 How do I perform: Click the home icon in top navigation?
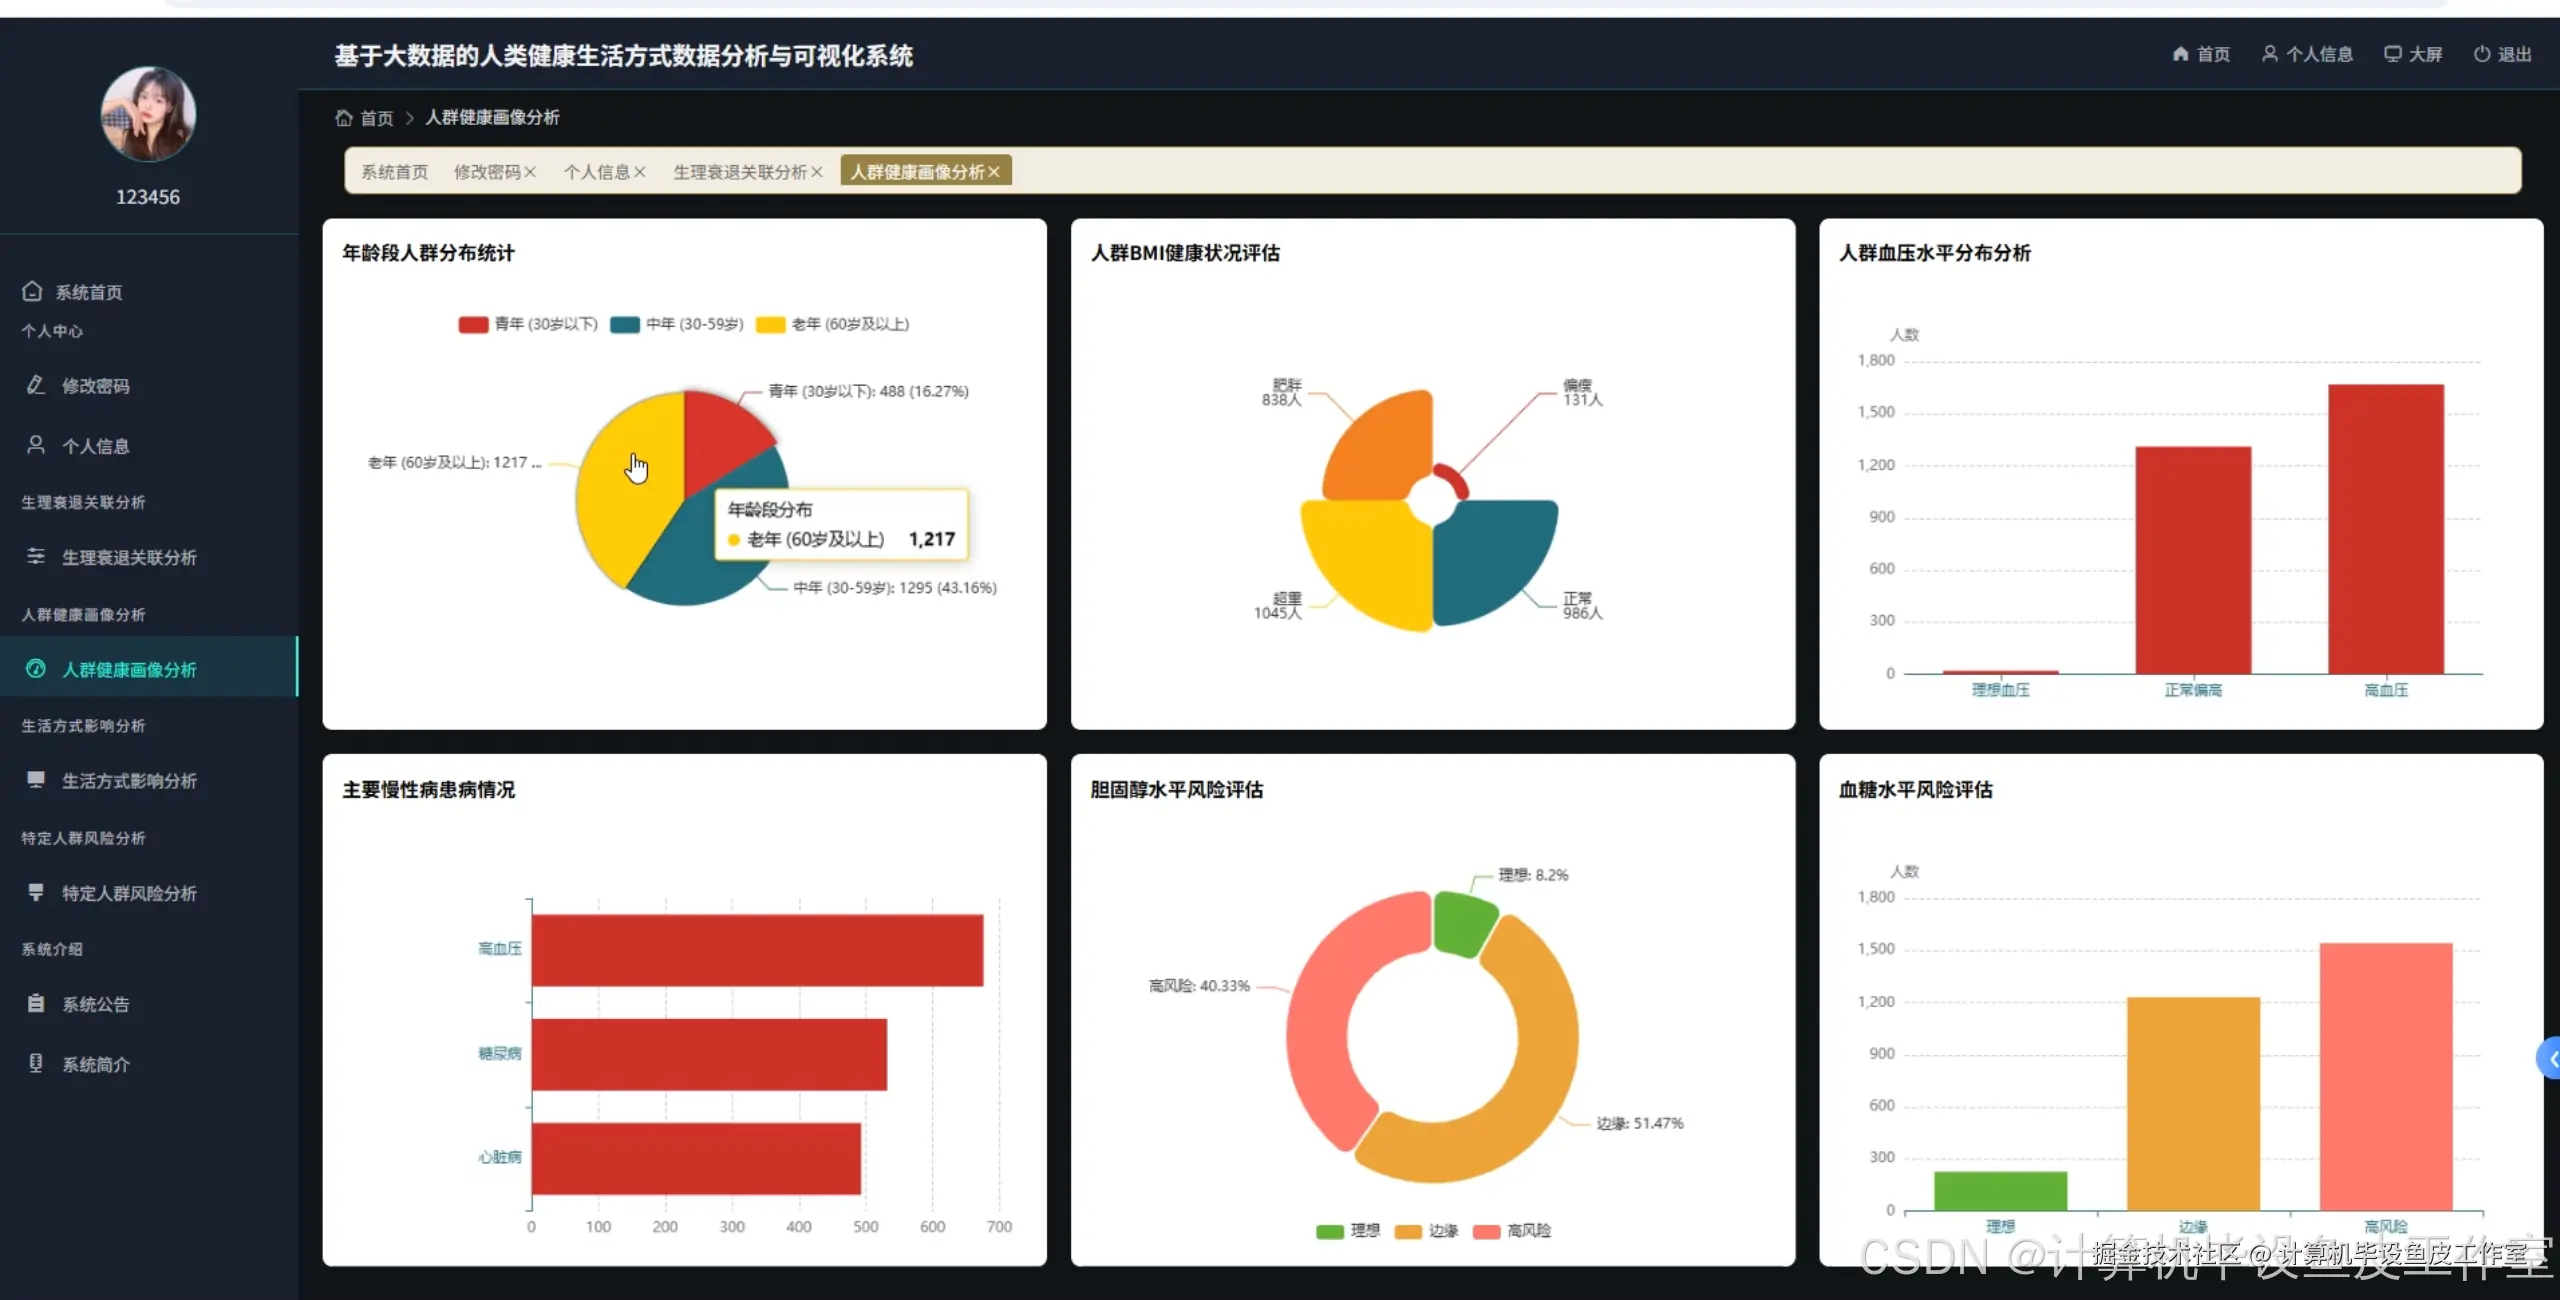(2180, 54)
